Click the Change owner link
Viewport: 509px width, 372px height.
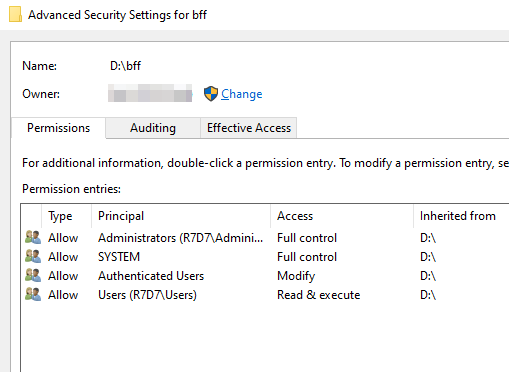(x=242, y=94)
